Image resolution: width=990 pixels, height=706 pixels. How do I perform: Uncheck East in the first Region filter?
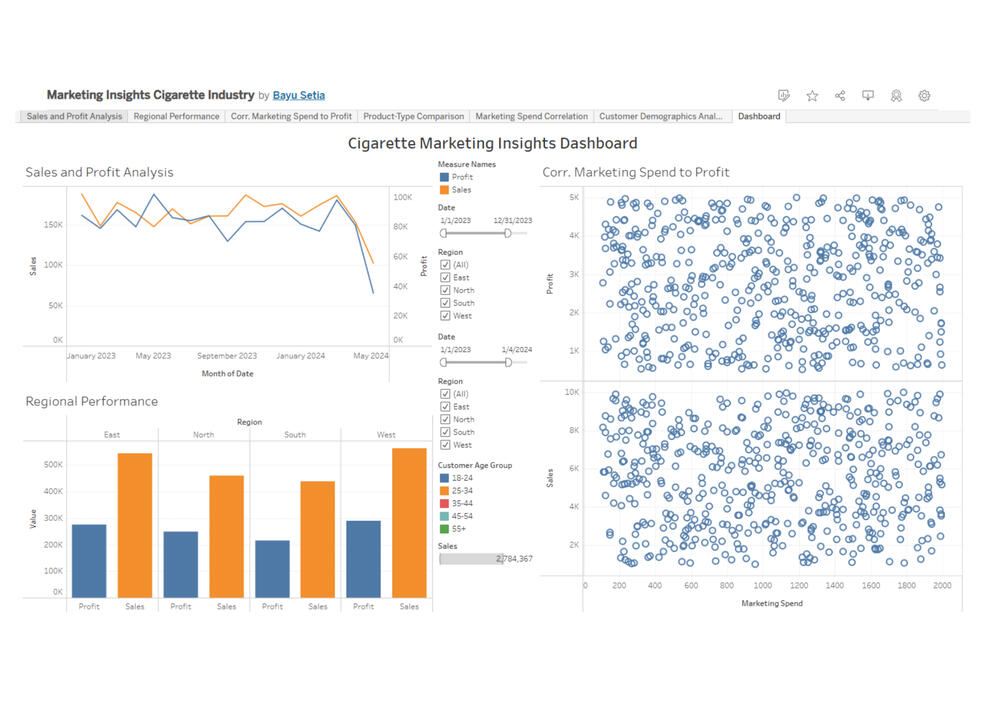tap(445, 278)
